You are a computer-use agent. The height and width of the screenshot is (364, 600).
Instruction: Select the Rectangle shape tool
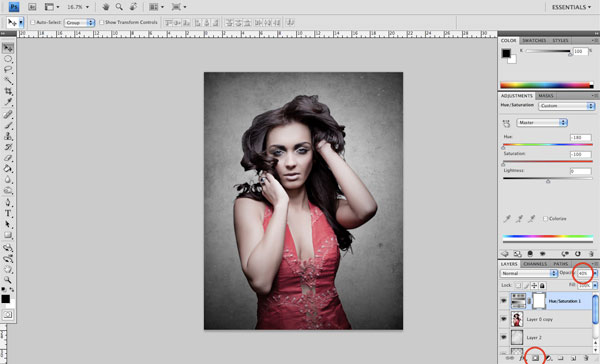[x=8, y=235]
